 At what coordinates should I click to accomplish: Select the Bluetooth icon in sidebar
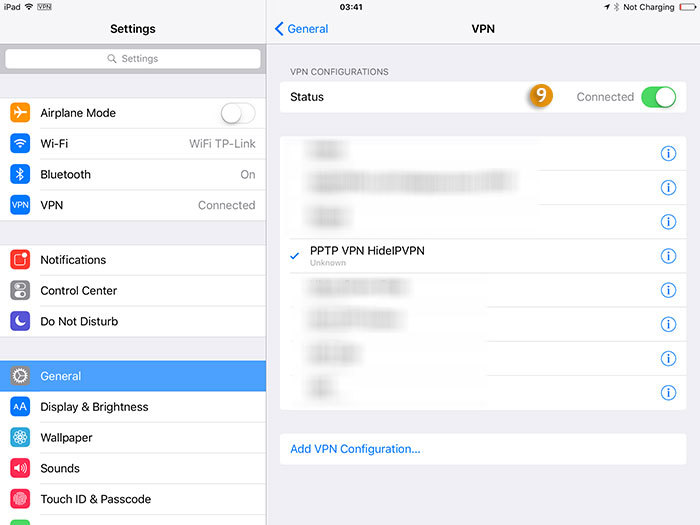point(20,174)
